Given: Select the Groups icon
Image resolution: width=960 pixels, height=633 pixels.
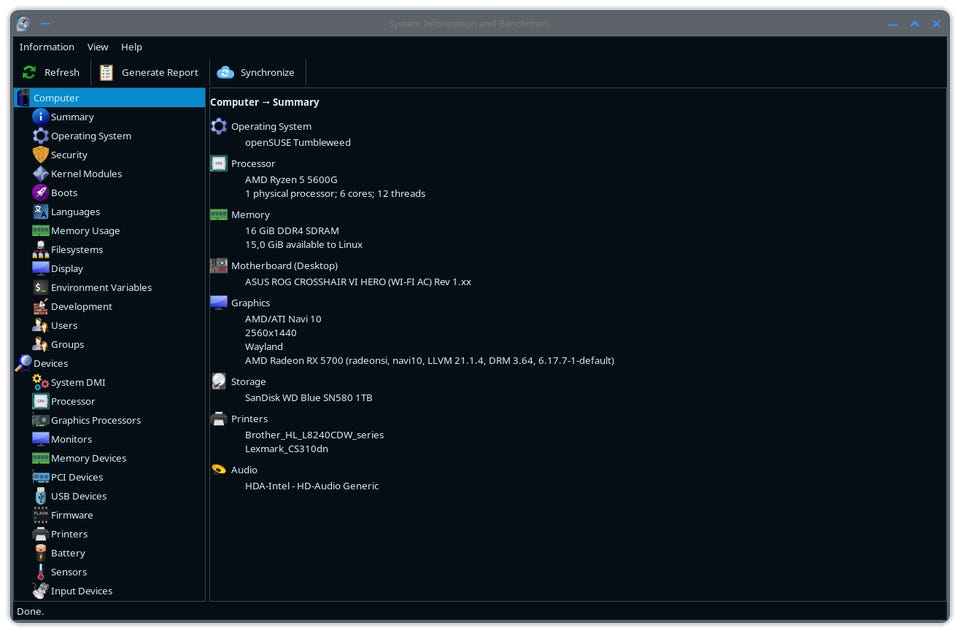Looking at the screenshot, I should 40,344.
